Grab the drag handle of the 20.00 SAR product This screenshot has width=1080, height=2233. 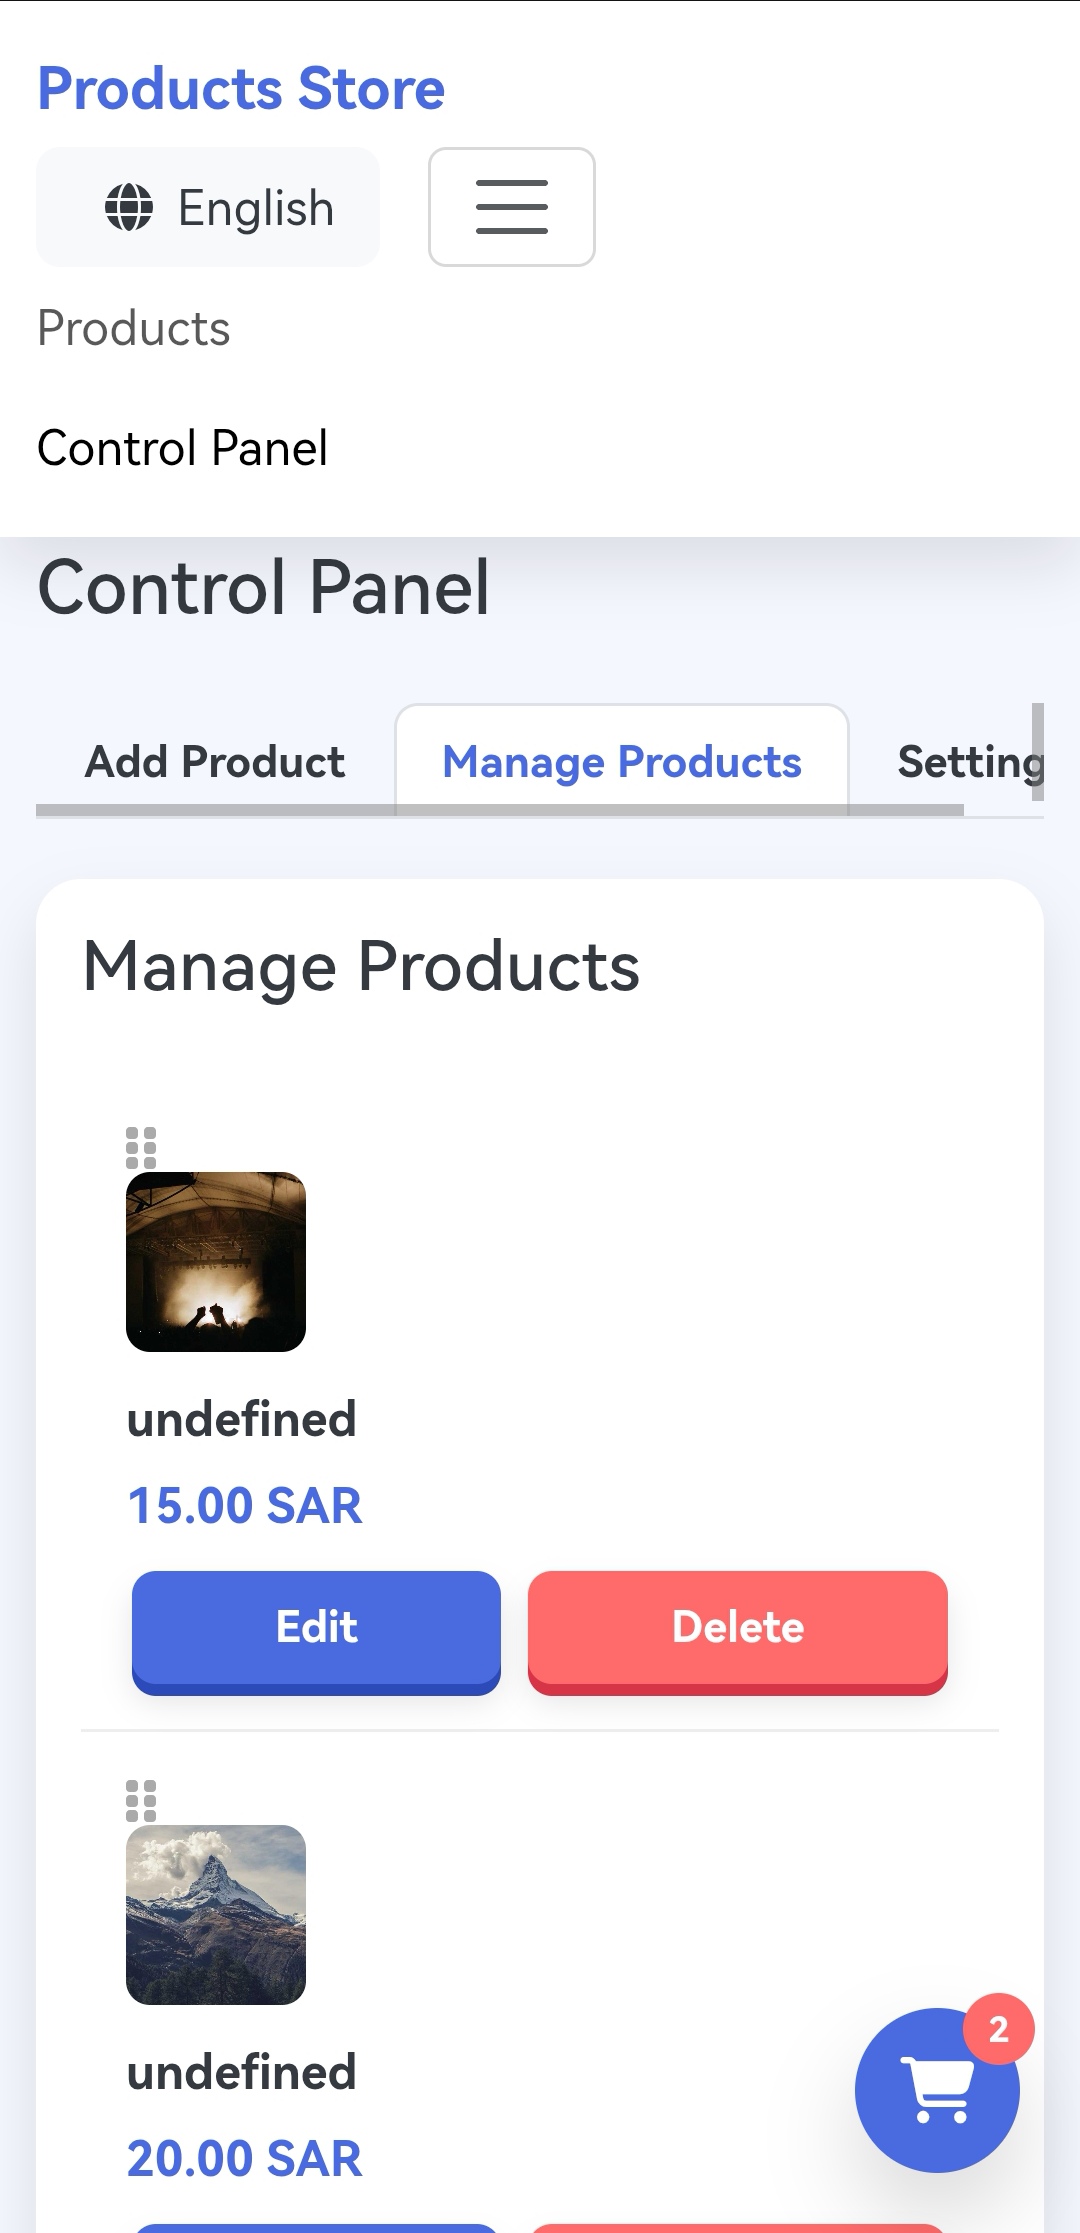point(141,1801)
